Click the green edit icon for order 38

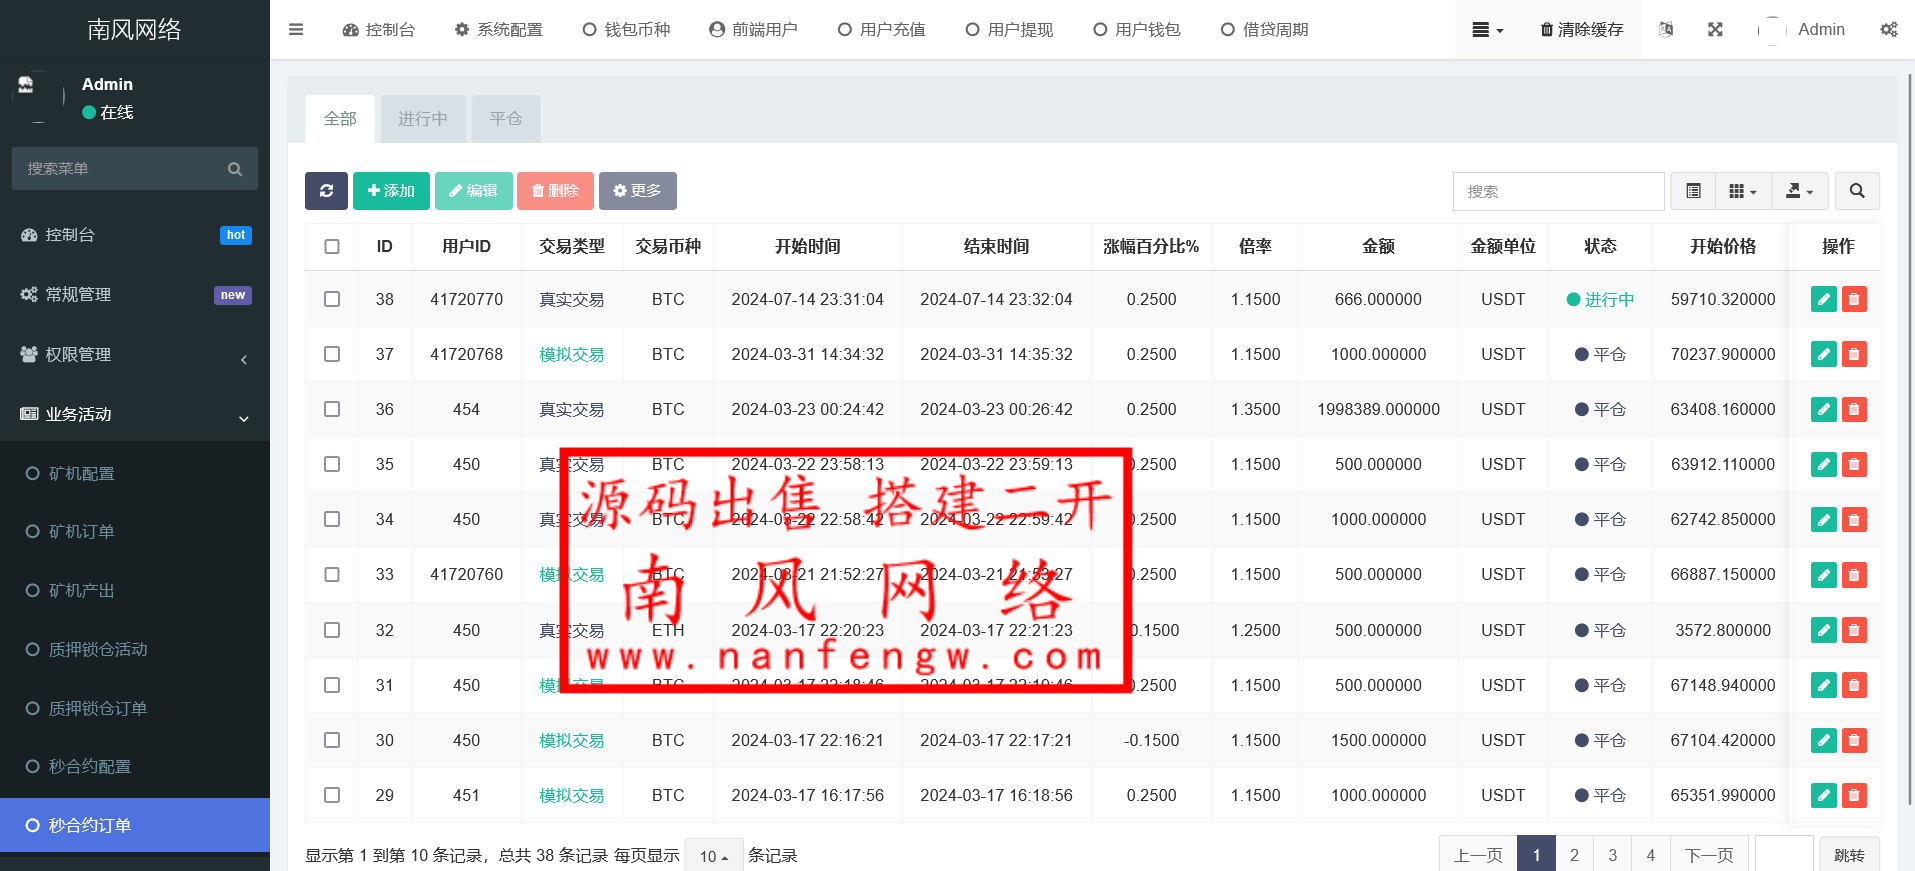1823,299
